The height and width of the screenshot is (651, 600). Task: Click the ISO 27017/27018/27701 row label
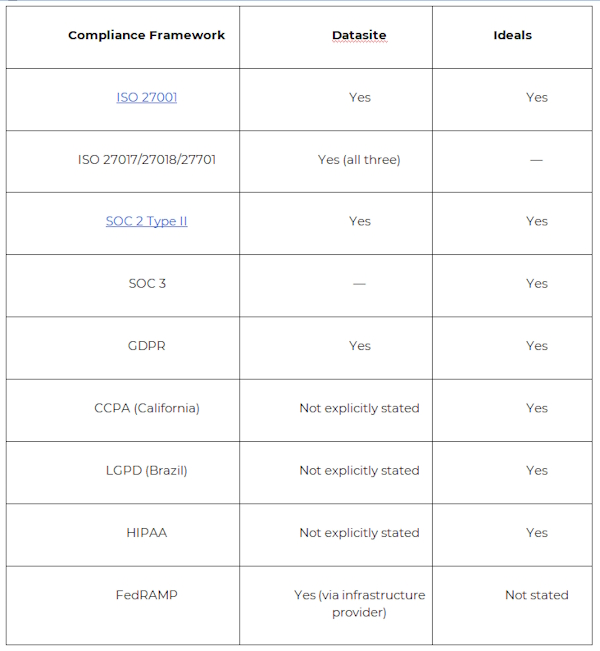click(x=147, y=159)
